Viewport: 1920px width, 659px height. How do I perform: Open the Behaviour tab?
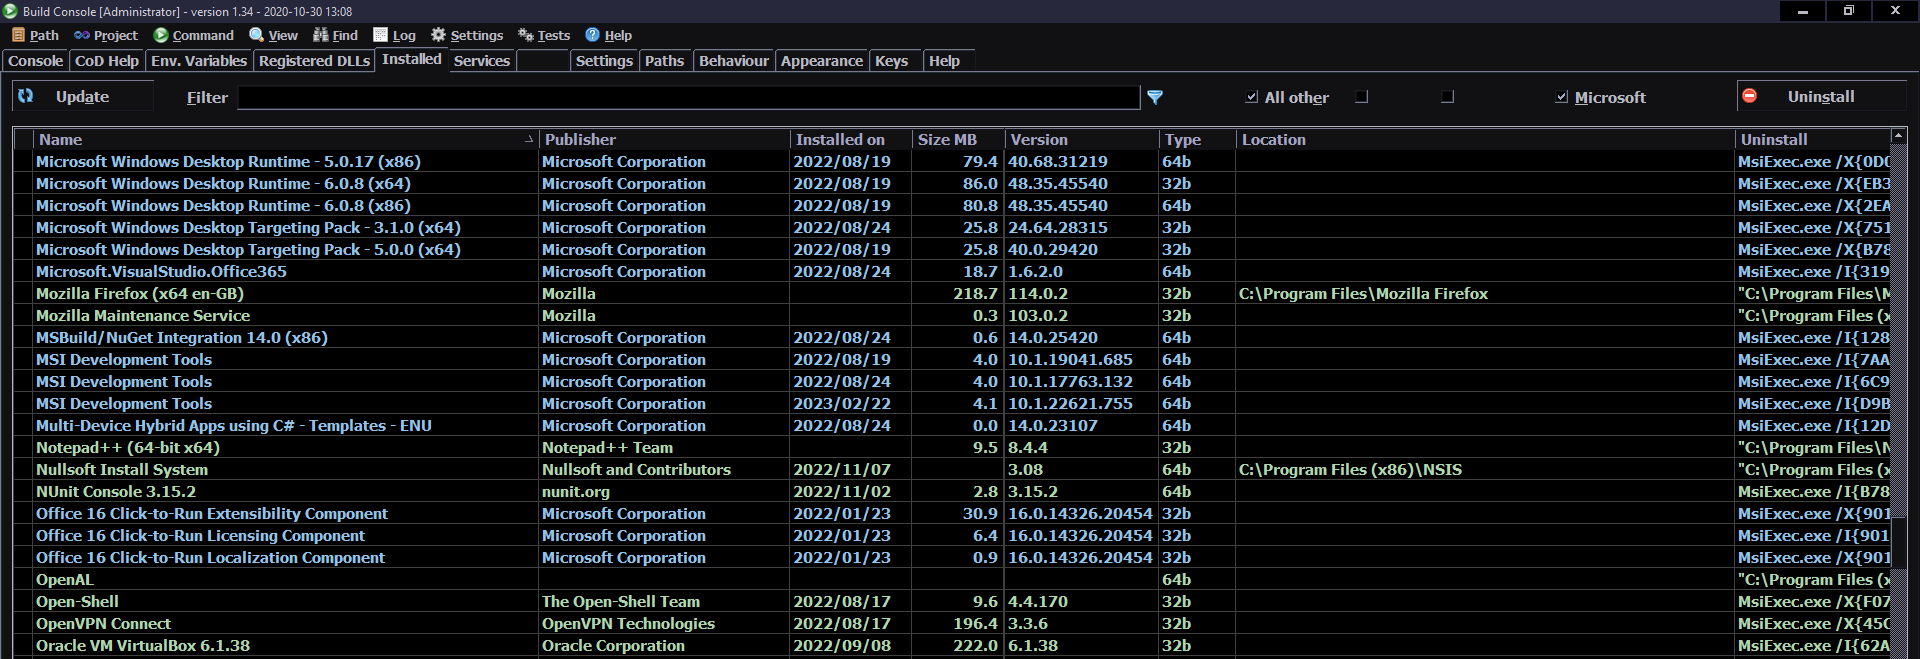[734, 61]
